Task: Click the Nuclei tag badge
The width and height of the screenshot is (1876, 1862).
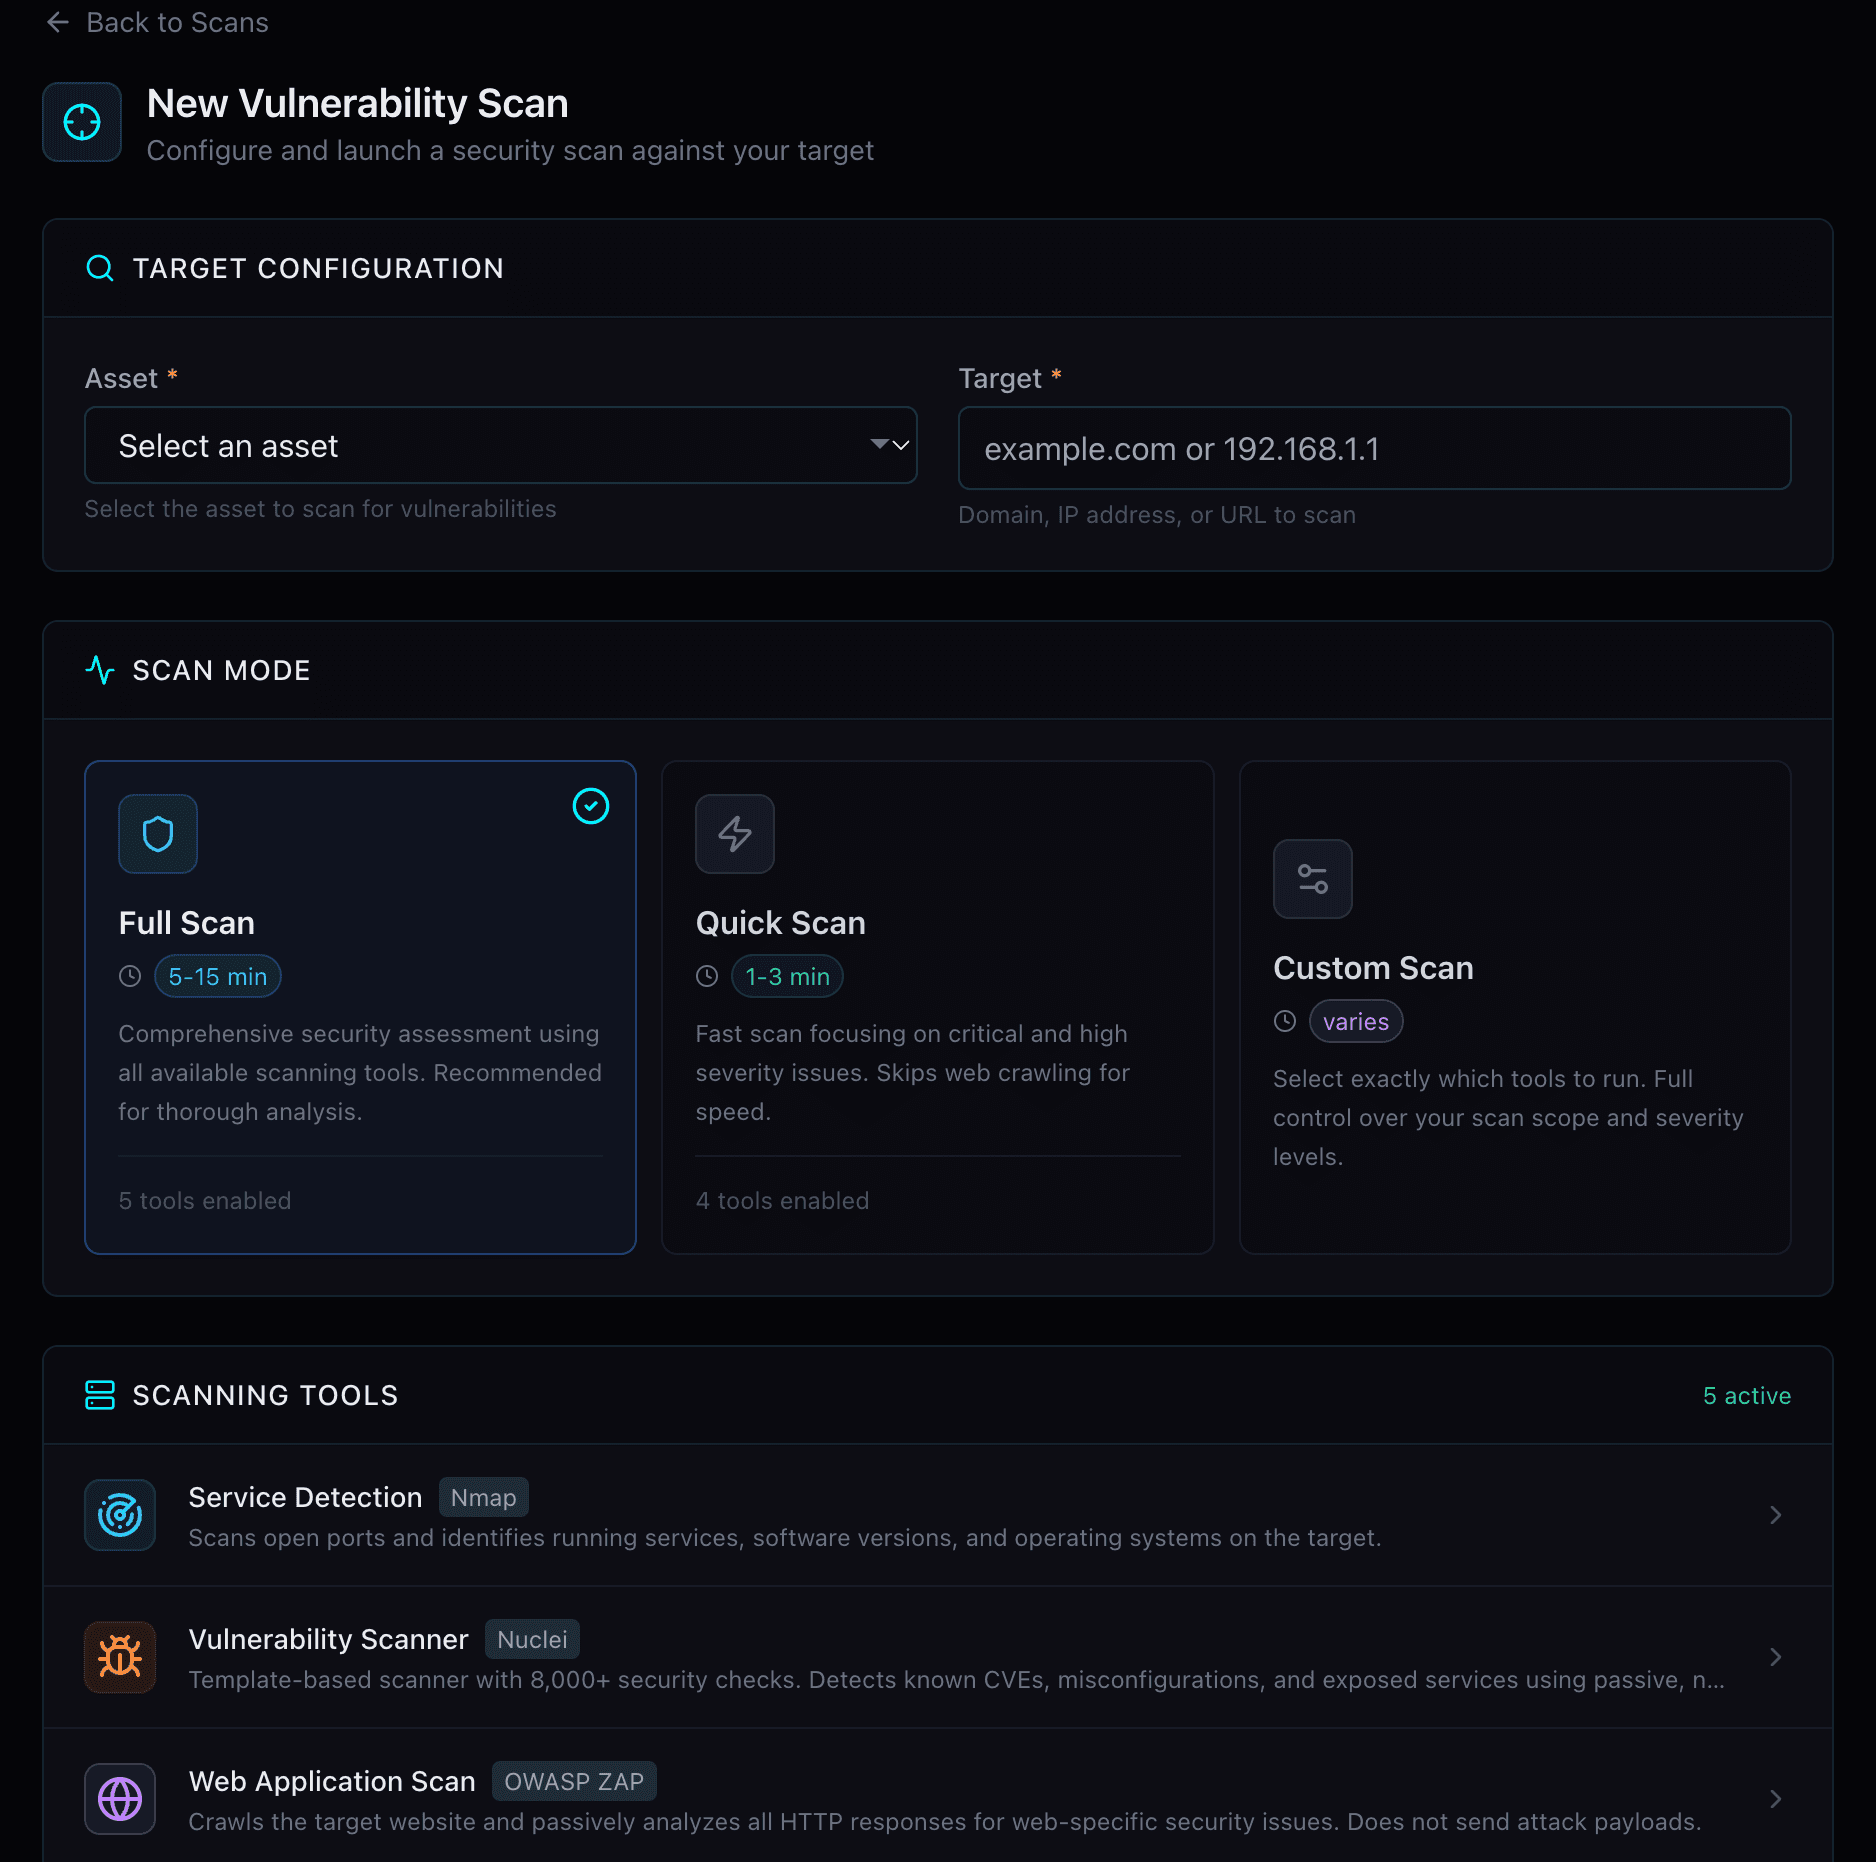Action: pos(531,1638)
